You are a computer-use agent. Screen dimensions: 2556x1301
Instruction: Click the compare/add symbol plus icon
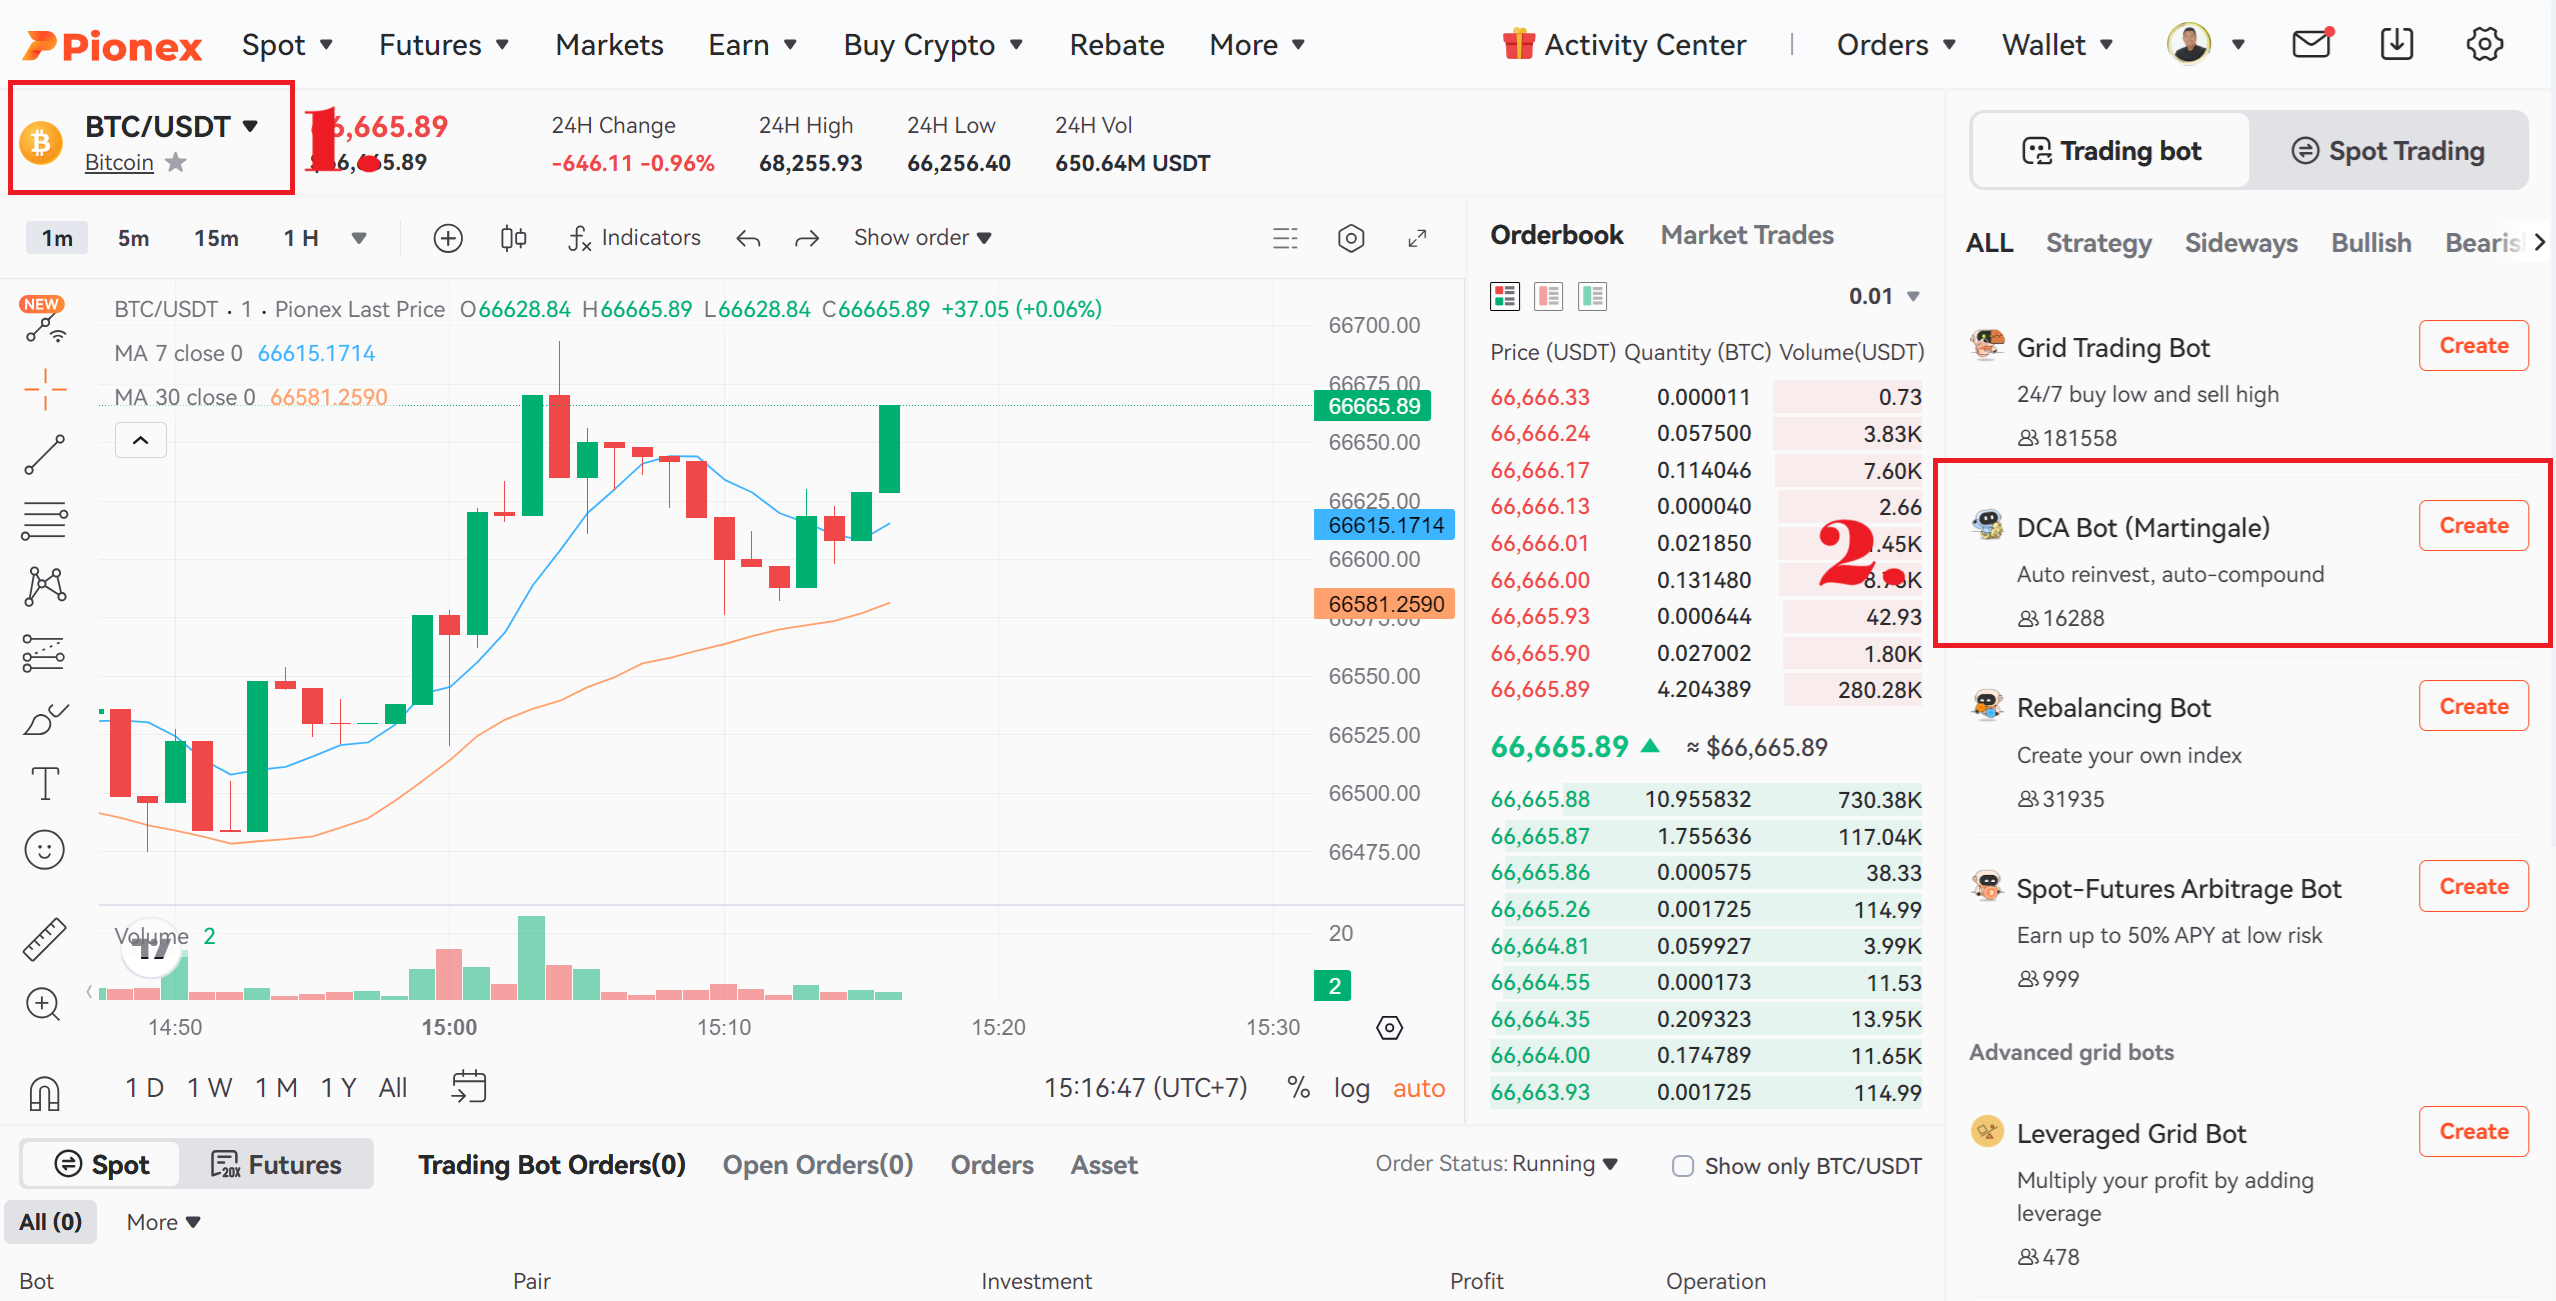pyautogui.click(x=448, y=238)
